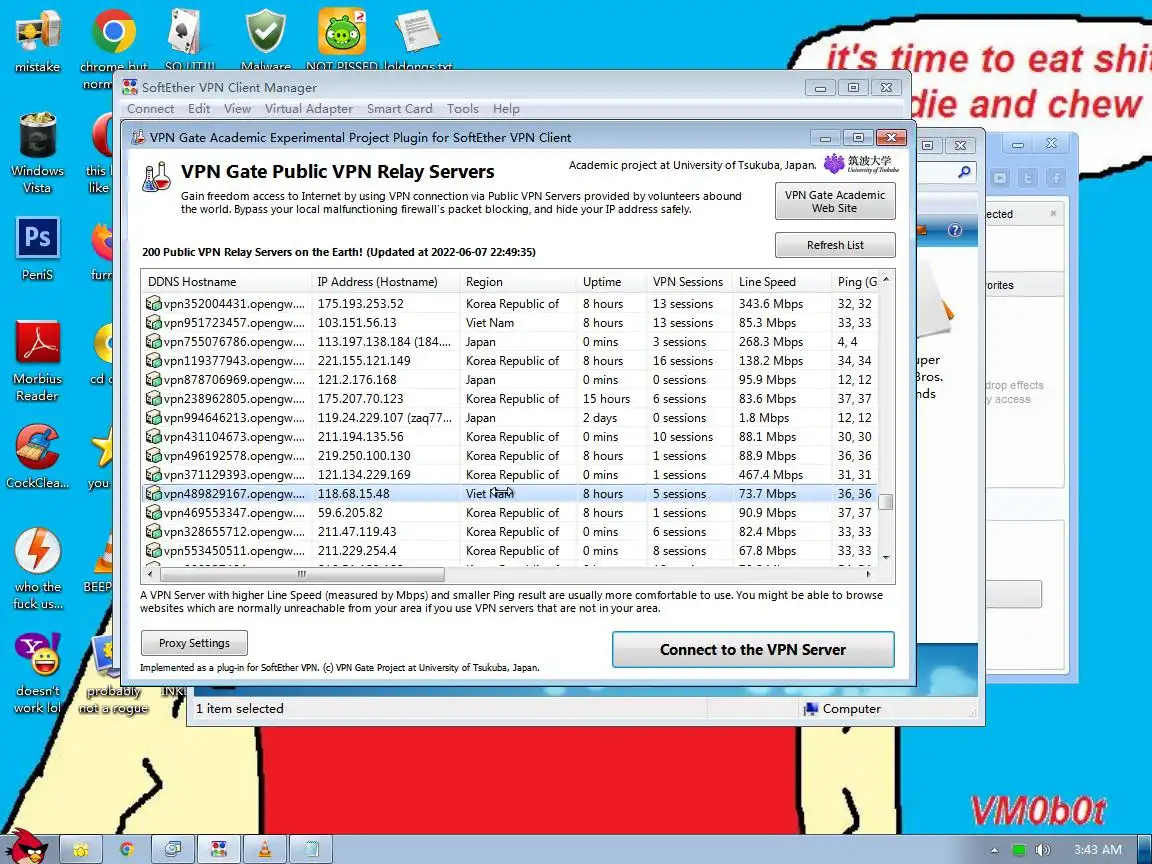The height and width of the screenshot is (864, 1152).
Task: Click the server icon for vpn951723457
Action: tap(154, 323)
